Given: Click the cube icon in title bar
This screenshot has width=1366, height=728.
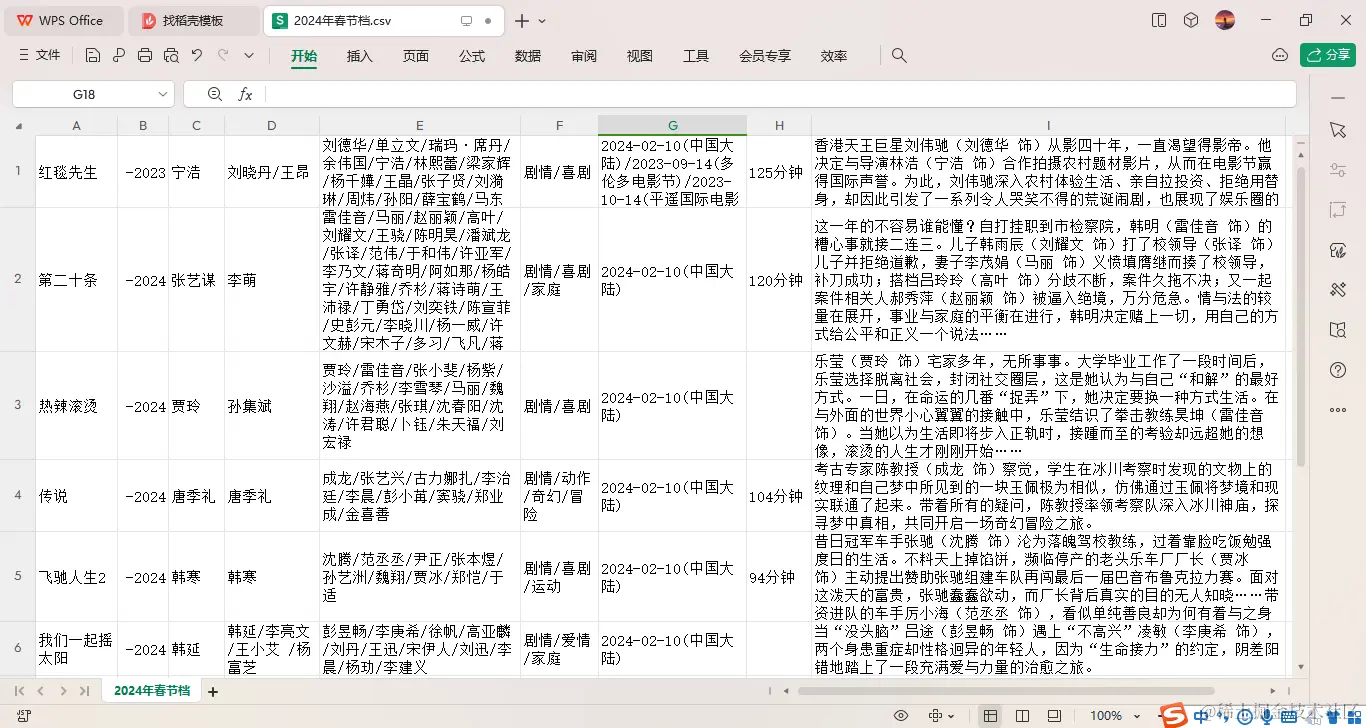Looking at the screenshot, I should (1191, 20).
